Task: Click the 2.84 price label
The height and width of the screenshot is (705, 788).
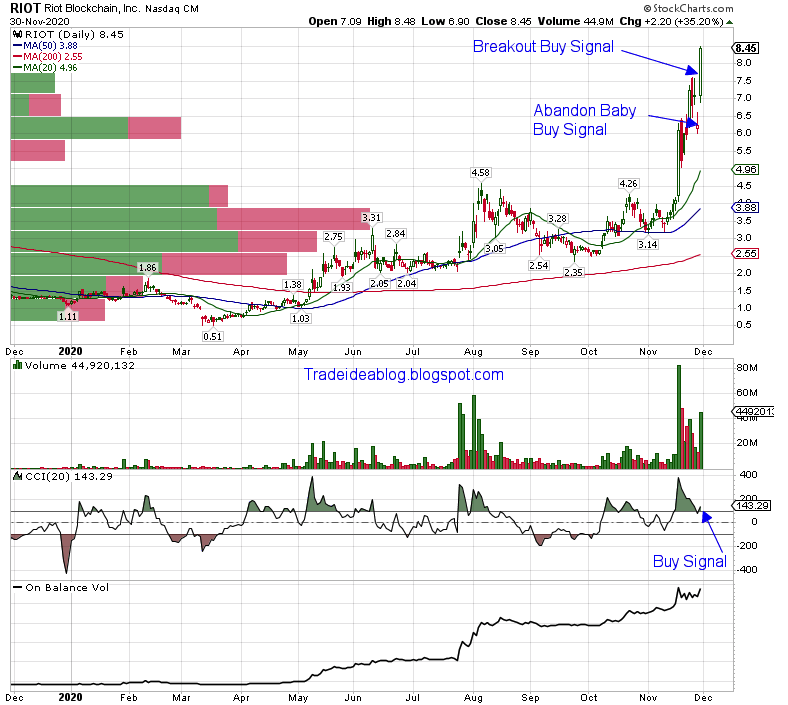Action: tap(396, 234)
